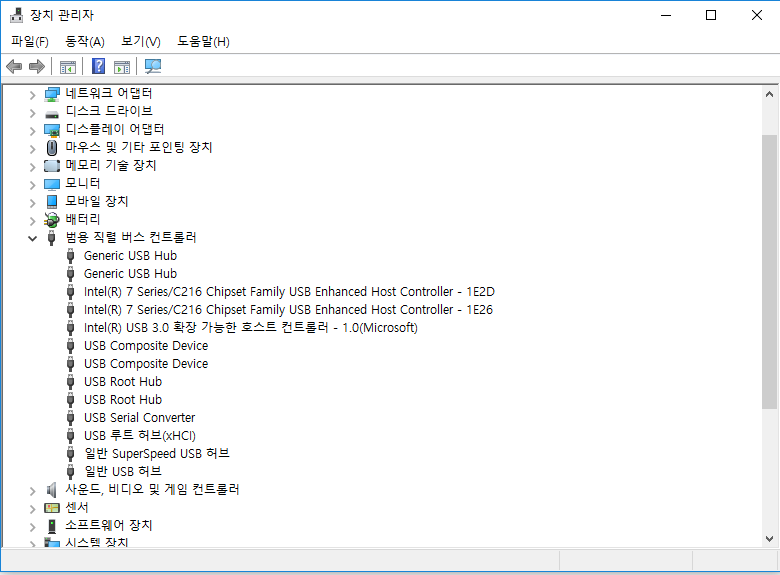Select the USB Serial Converter label
Image resolution: width=780 pixels, height=575 pixels.
point(139,417)
